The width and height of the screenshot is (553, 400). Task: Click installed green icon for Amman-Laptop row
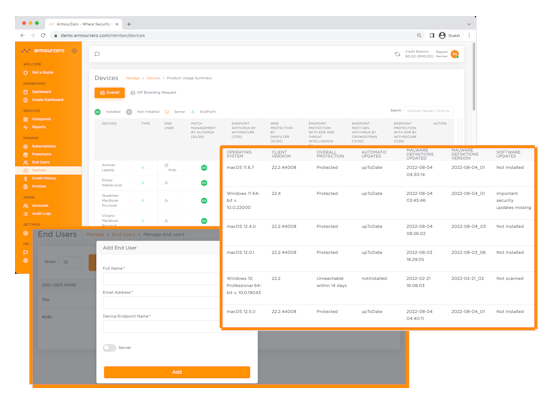(204, 168)
